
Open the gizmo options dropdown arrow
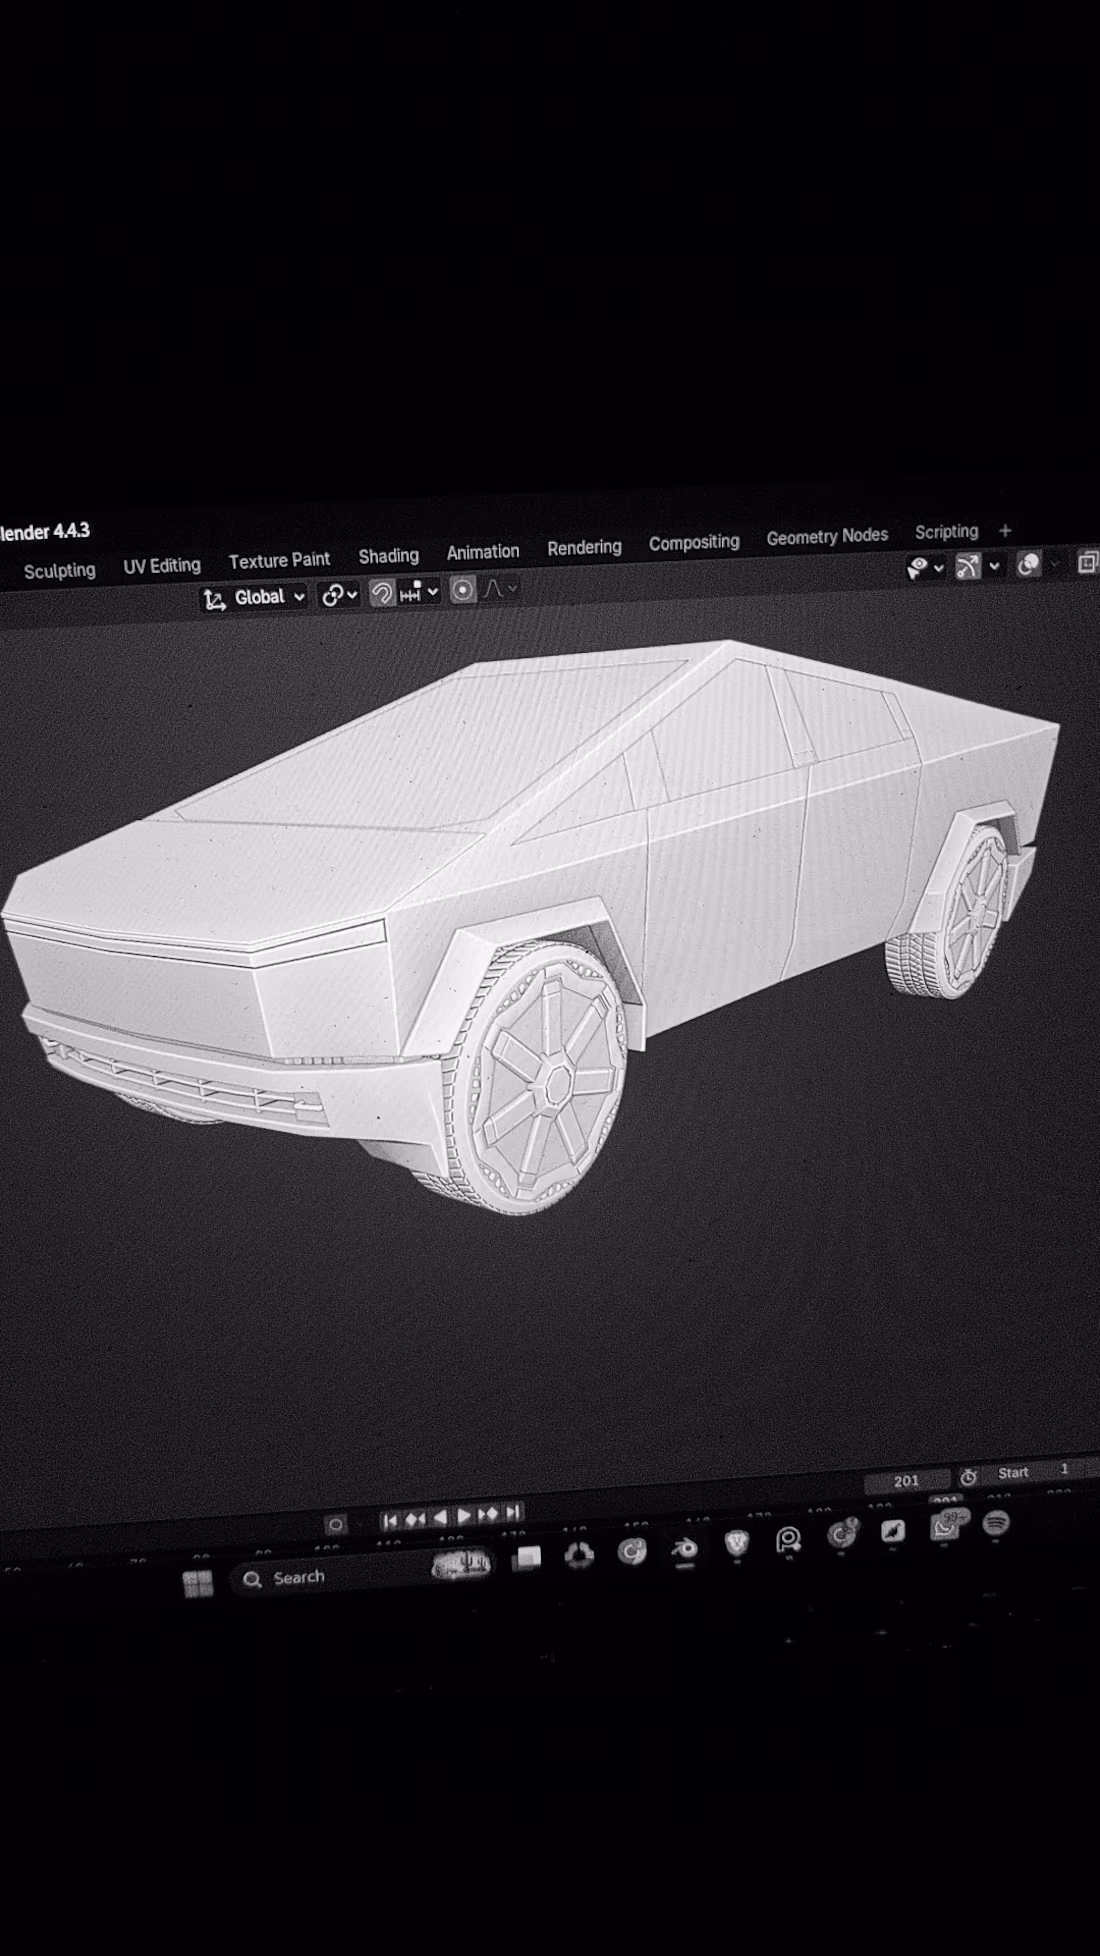point(994,566)
